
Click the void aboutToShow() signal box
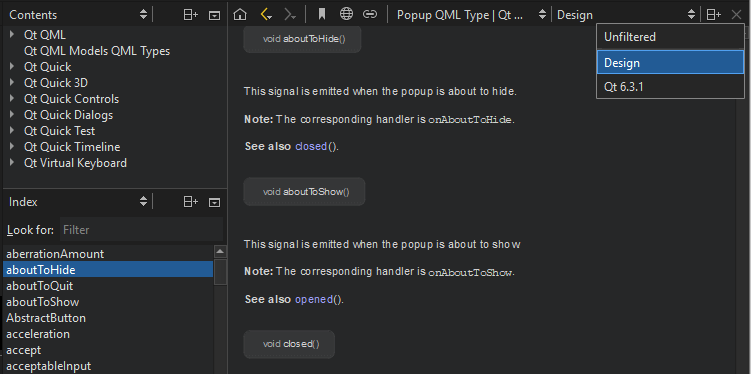point(304,192)
